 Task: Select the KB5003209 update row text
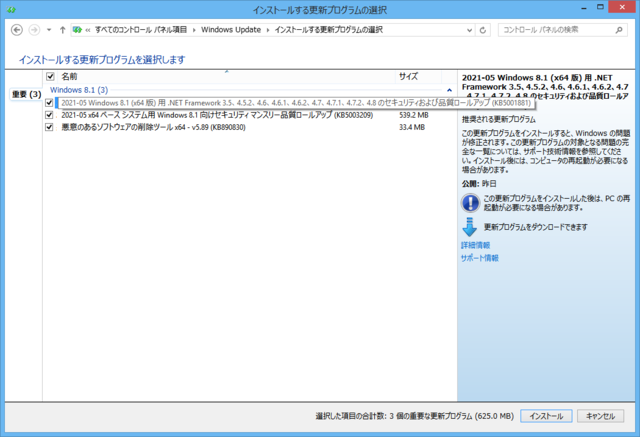pos(217,115)
